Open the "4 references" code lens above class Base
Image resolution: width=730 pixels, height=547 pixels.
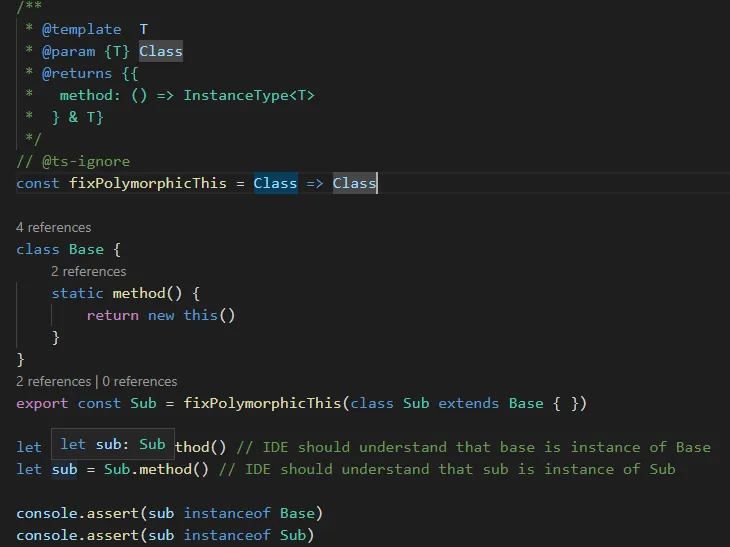pos(54,227)
